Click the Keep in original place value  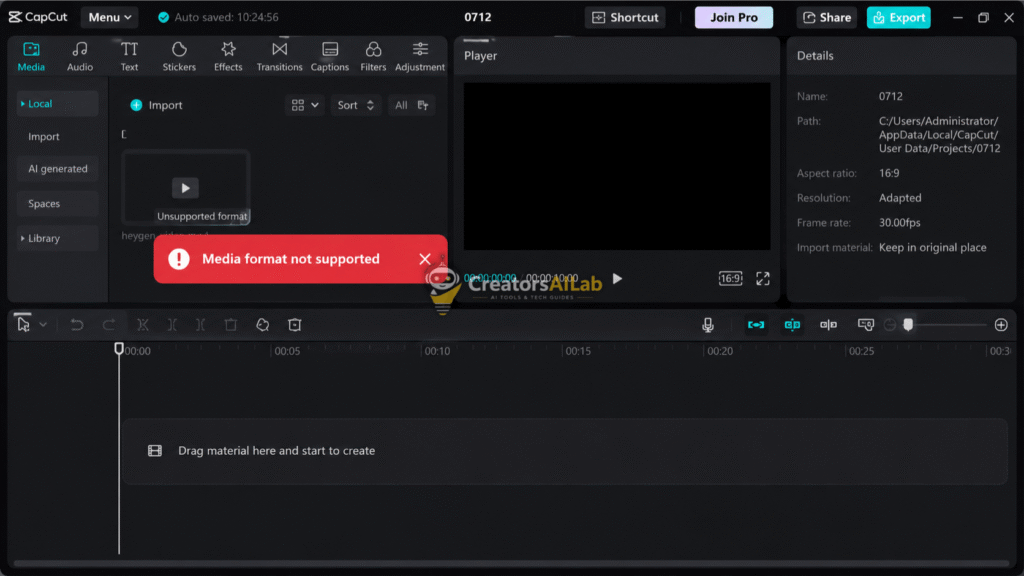(x=932, y=248)
